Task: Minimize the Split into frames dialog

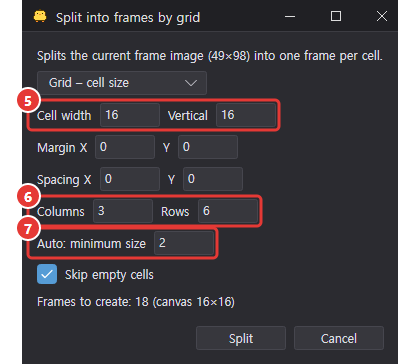Action: pyautogui.click(x=290, y=16)
